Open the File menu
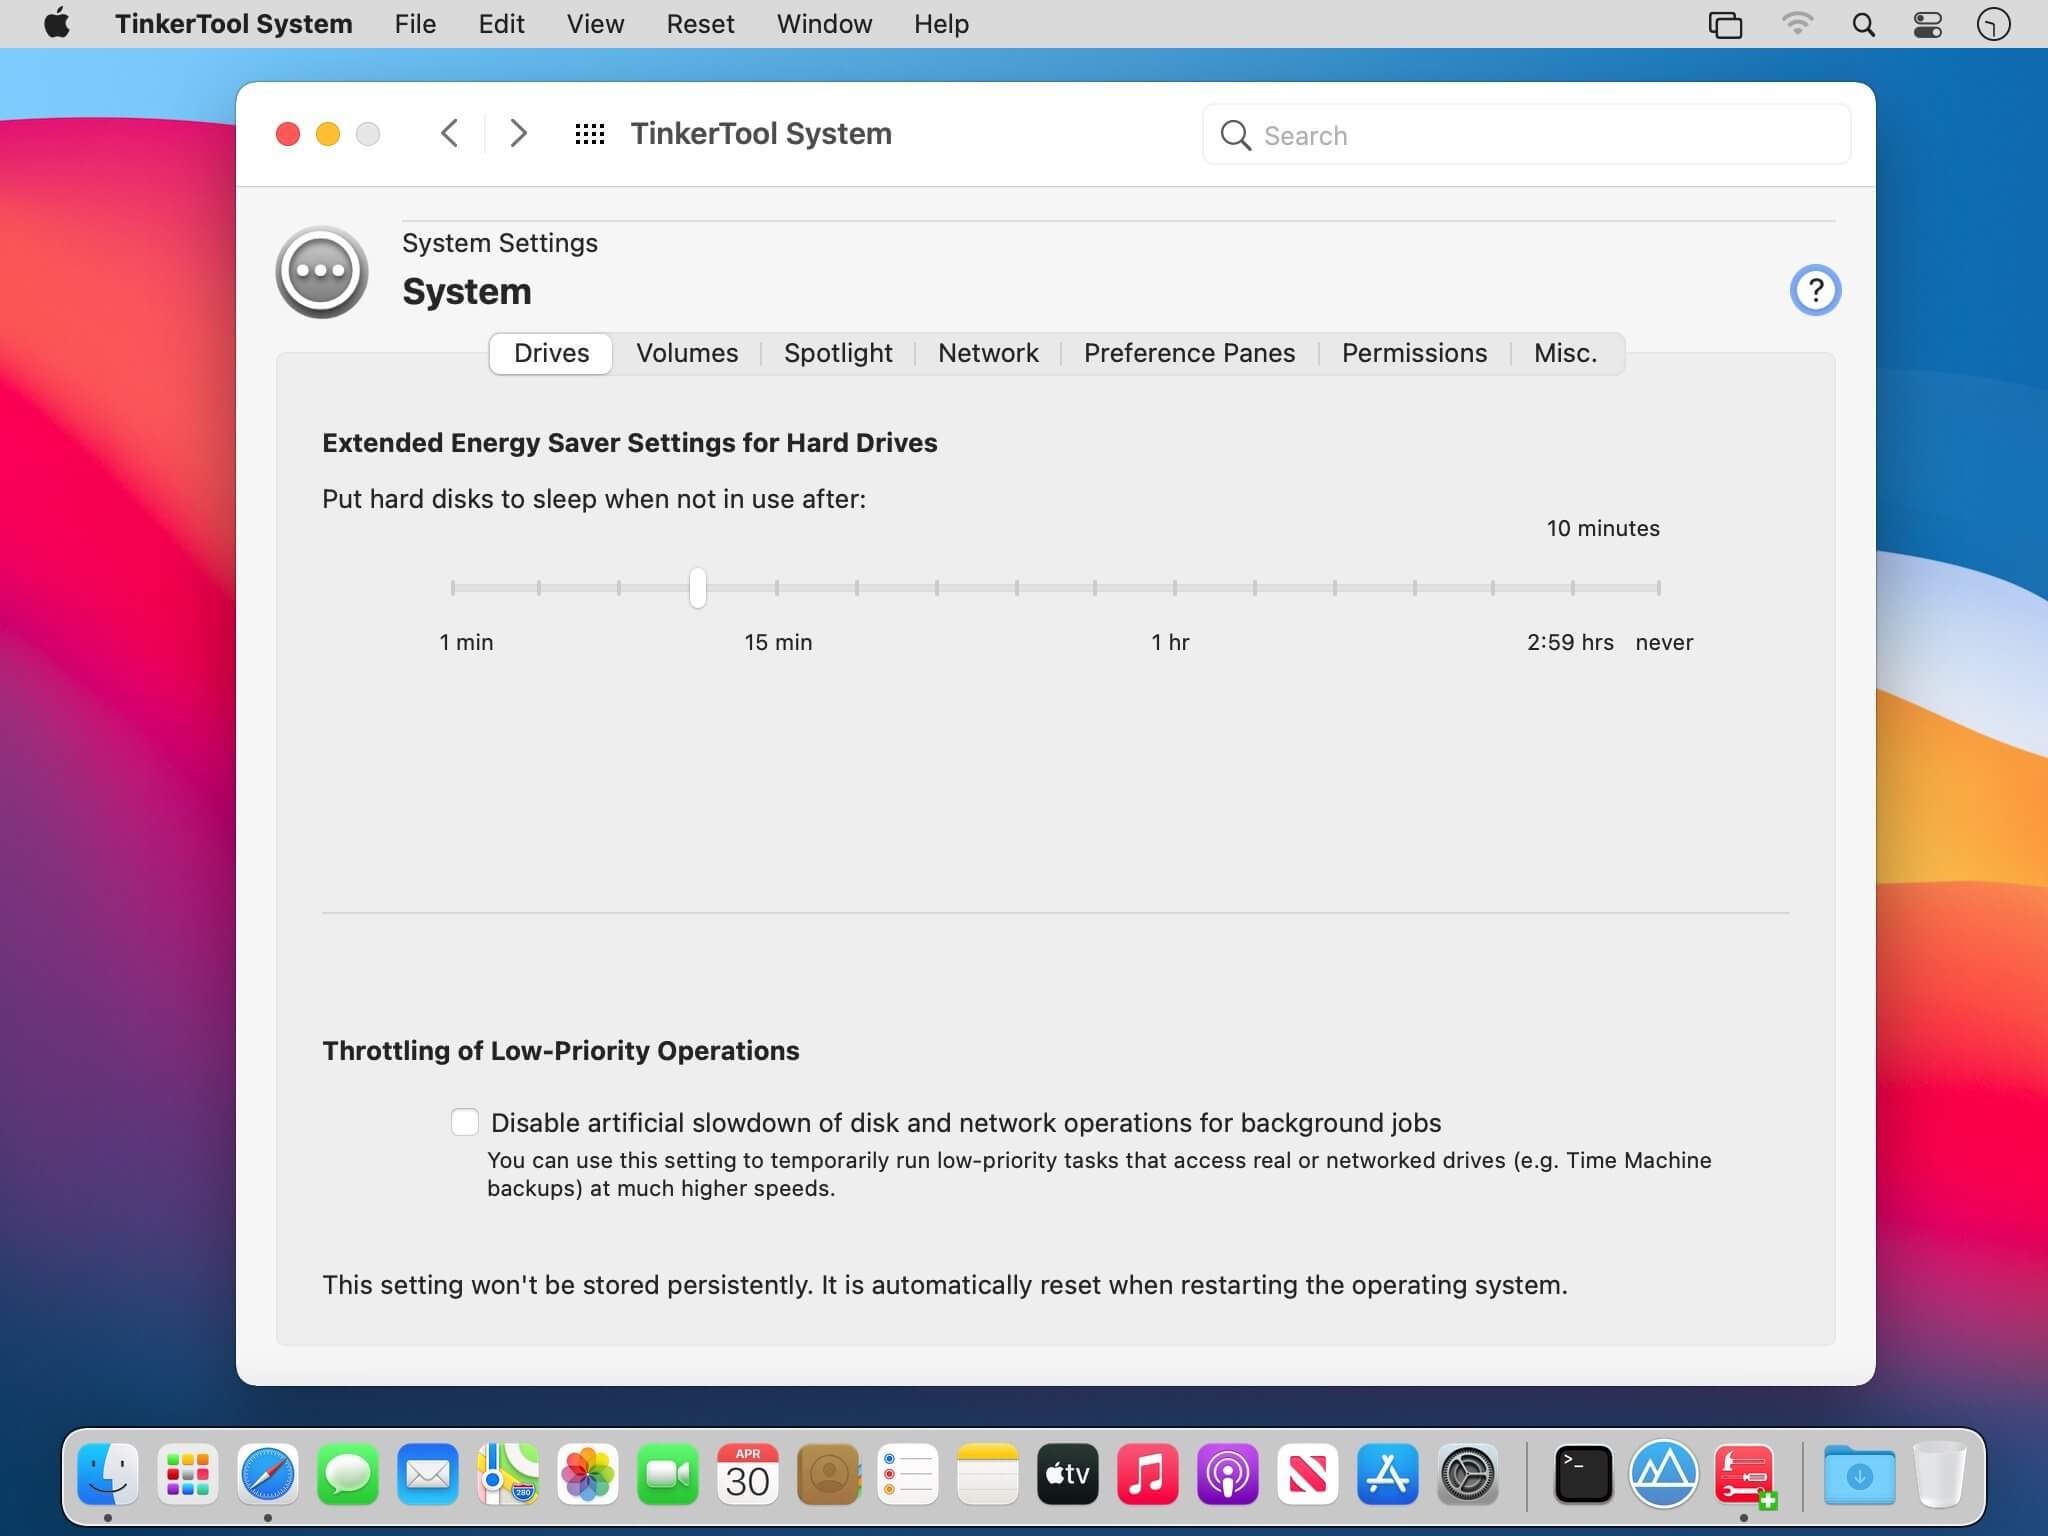The height and width of the screenshot is (1536, 2048). (x=415, y=24)
